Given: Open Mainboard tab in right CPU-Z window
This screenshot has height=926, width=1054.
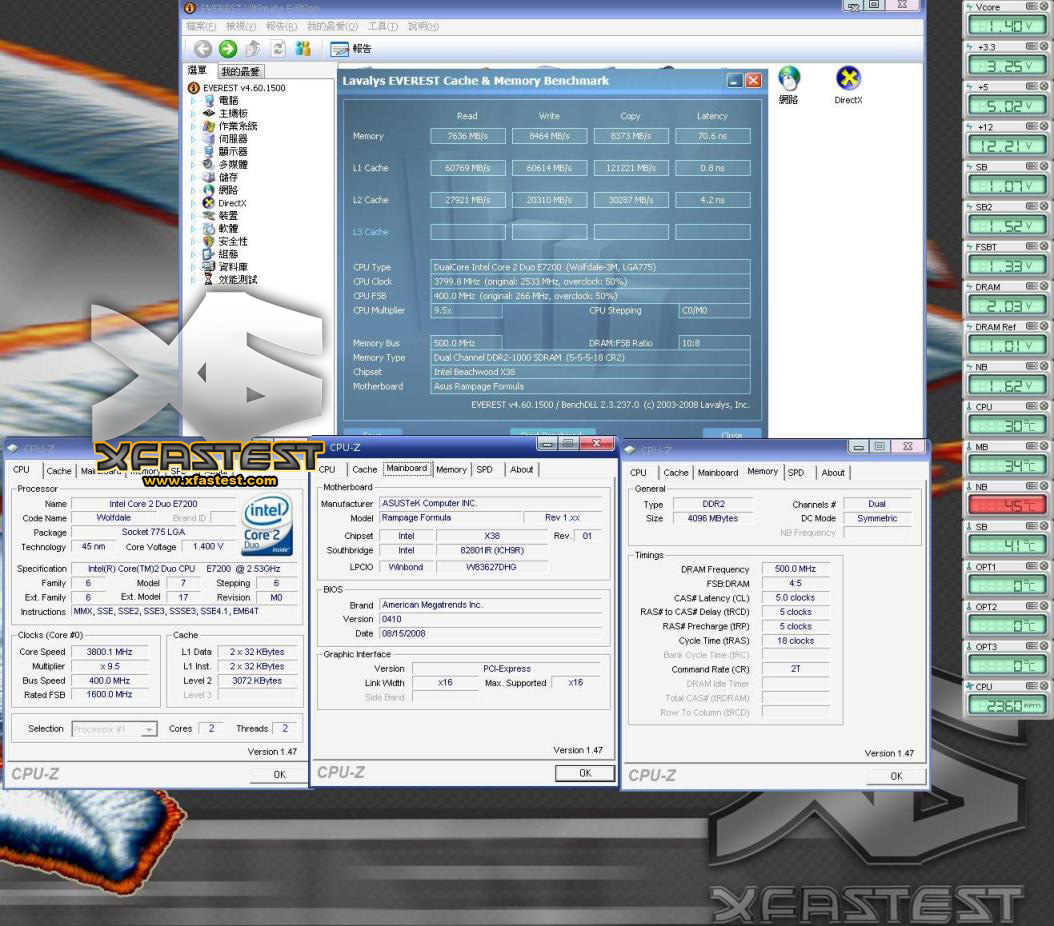Looking at the screenshot, I should (718, 473).
